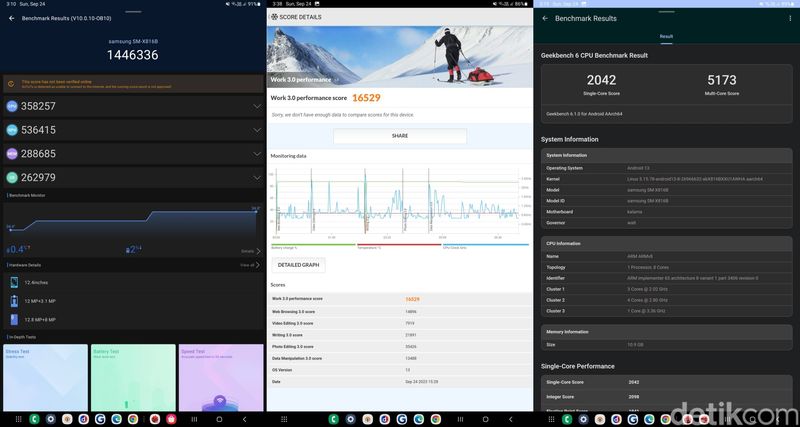This screenshot has width=800, height=427.
Task: Open Settings gear in AnTuTu panel taskbar
Action: pyautogui.click(x=51, y=419)
